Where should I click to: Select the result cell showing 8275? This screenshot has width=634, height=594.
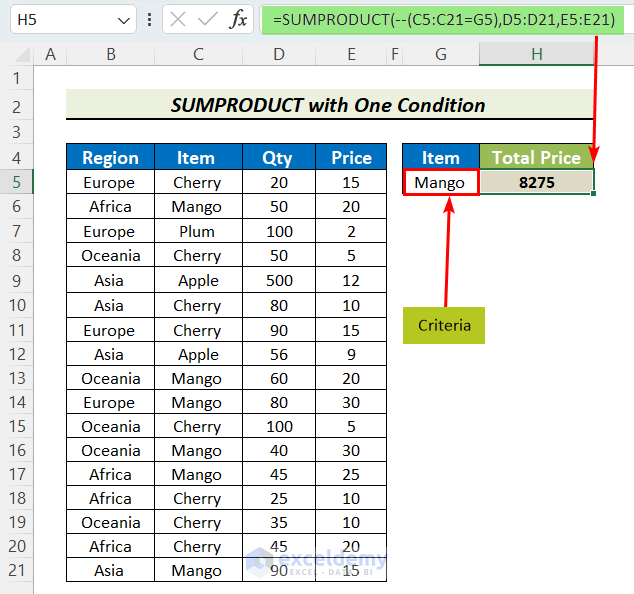[537, 182]
